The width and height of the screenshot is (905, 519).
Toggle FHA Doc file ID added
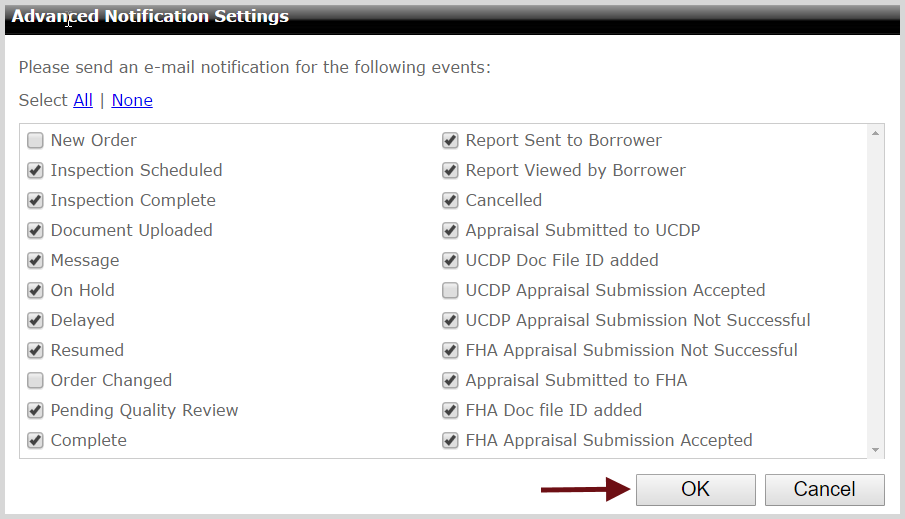point(450,411)
